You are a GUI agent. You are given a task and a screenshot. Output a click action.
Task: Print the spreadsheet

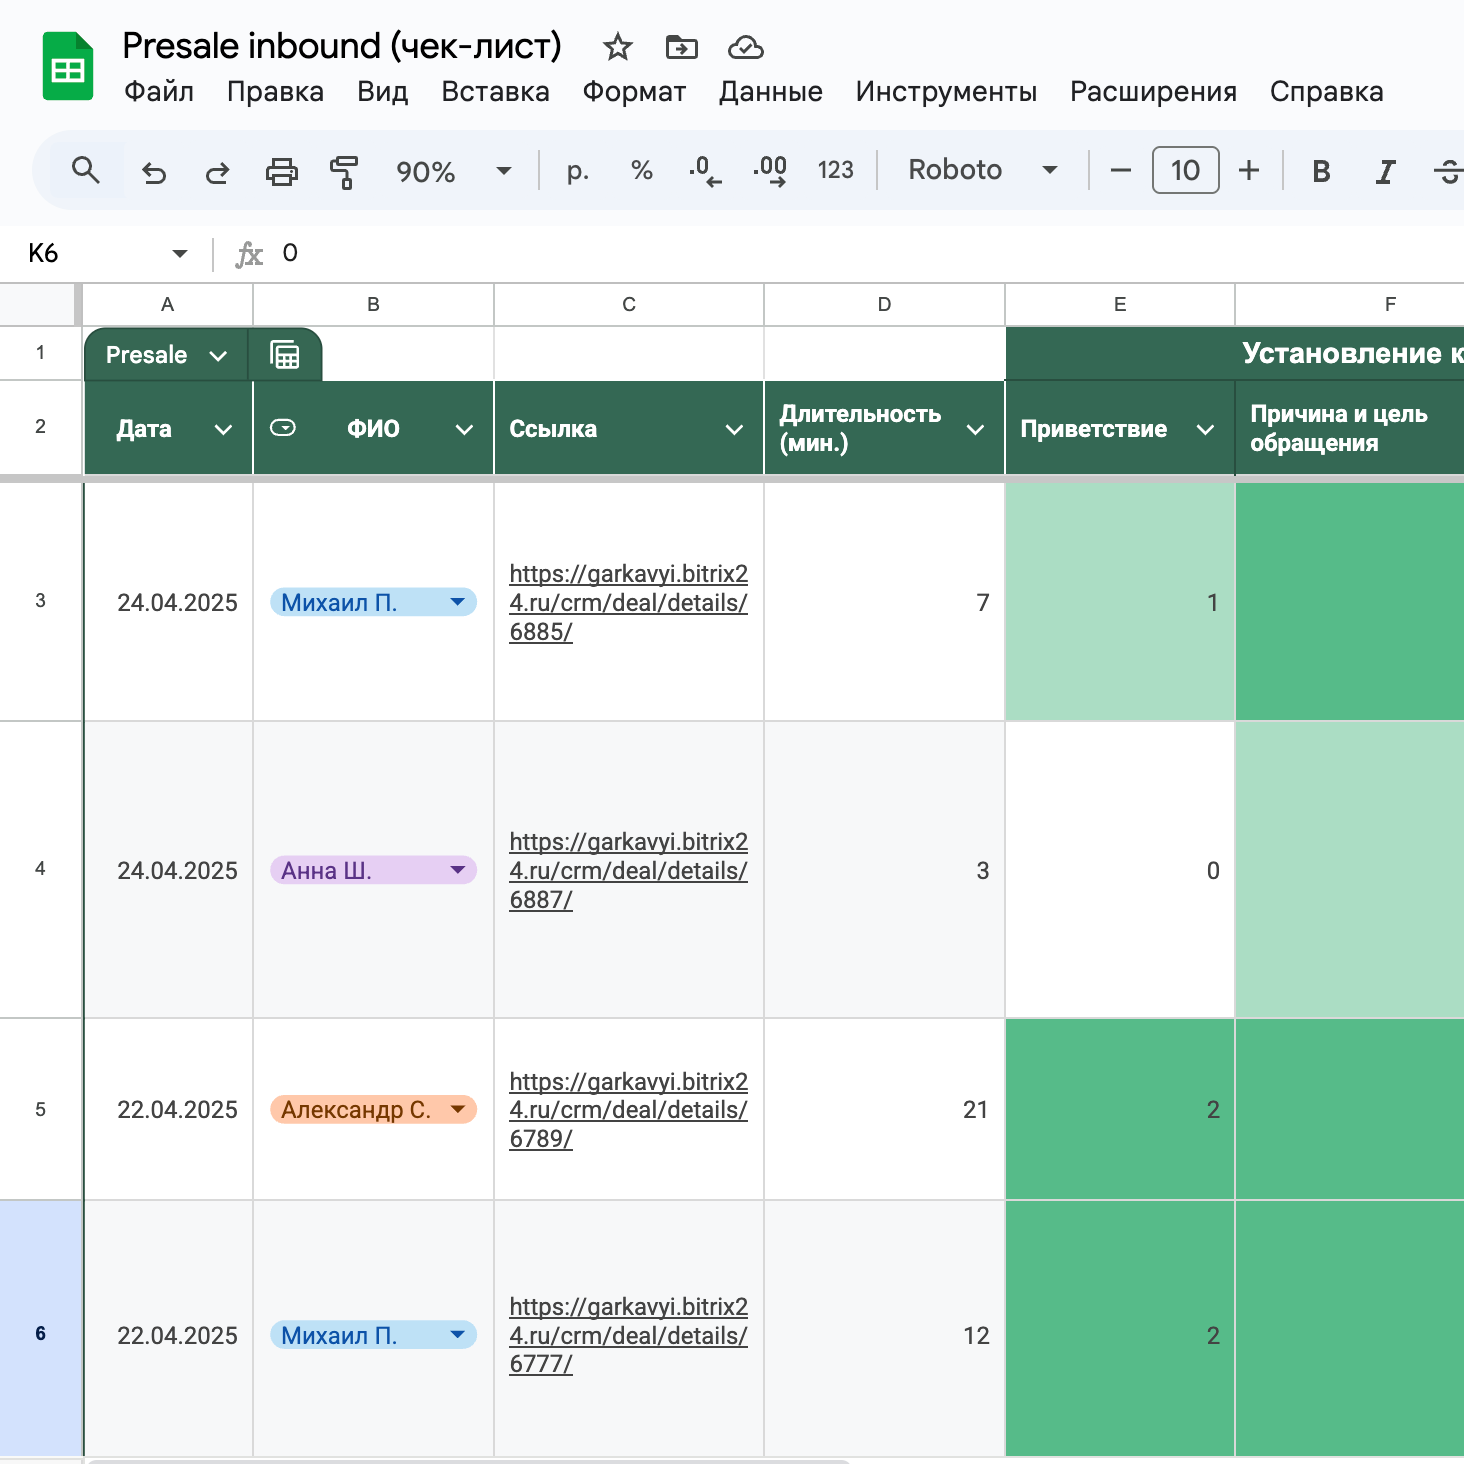point(281,172)
